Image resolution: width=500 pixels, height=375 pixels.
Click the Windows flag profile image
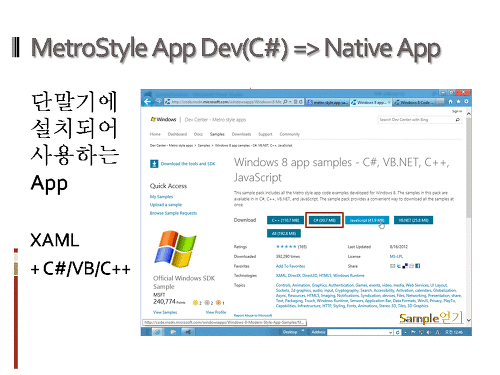coord(175,249)
